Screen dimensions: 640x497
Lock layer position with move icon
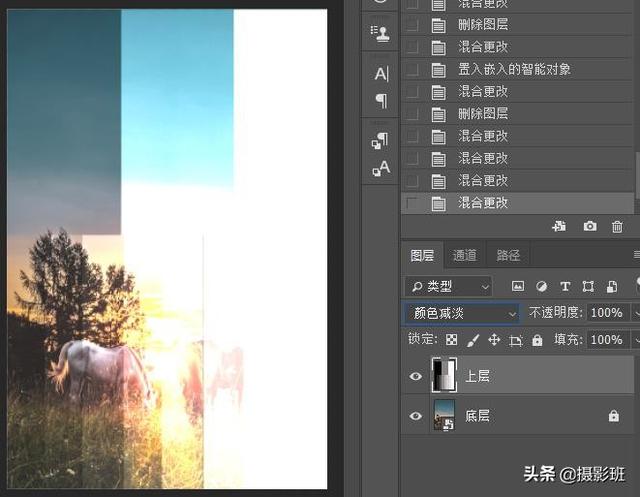(494, 340)
